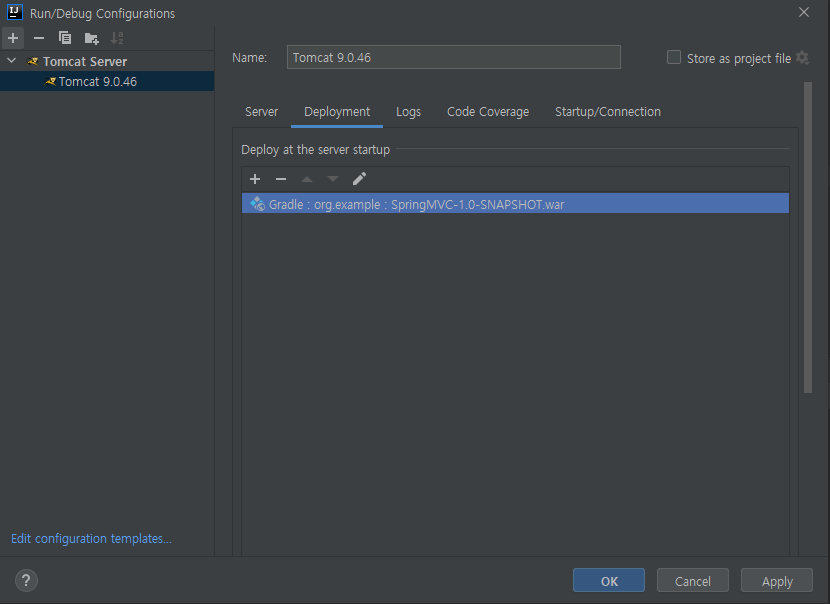Open the Logs tab
This screenshot has width=830, height=604.
coord(408,112)
